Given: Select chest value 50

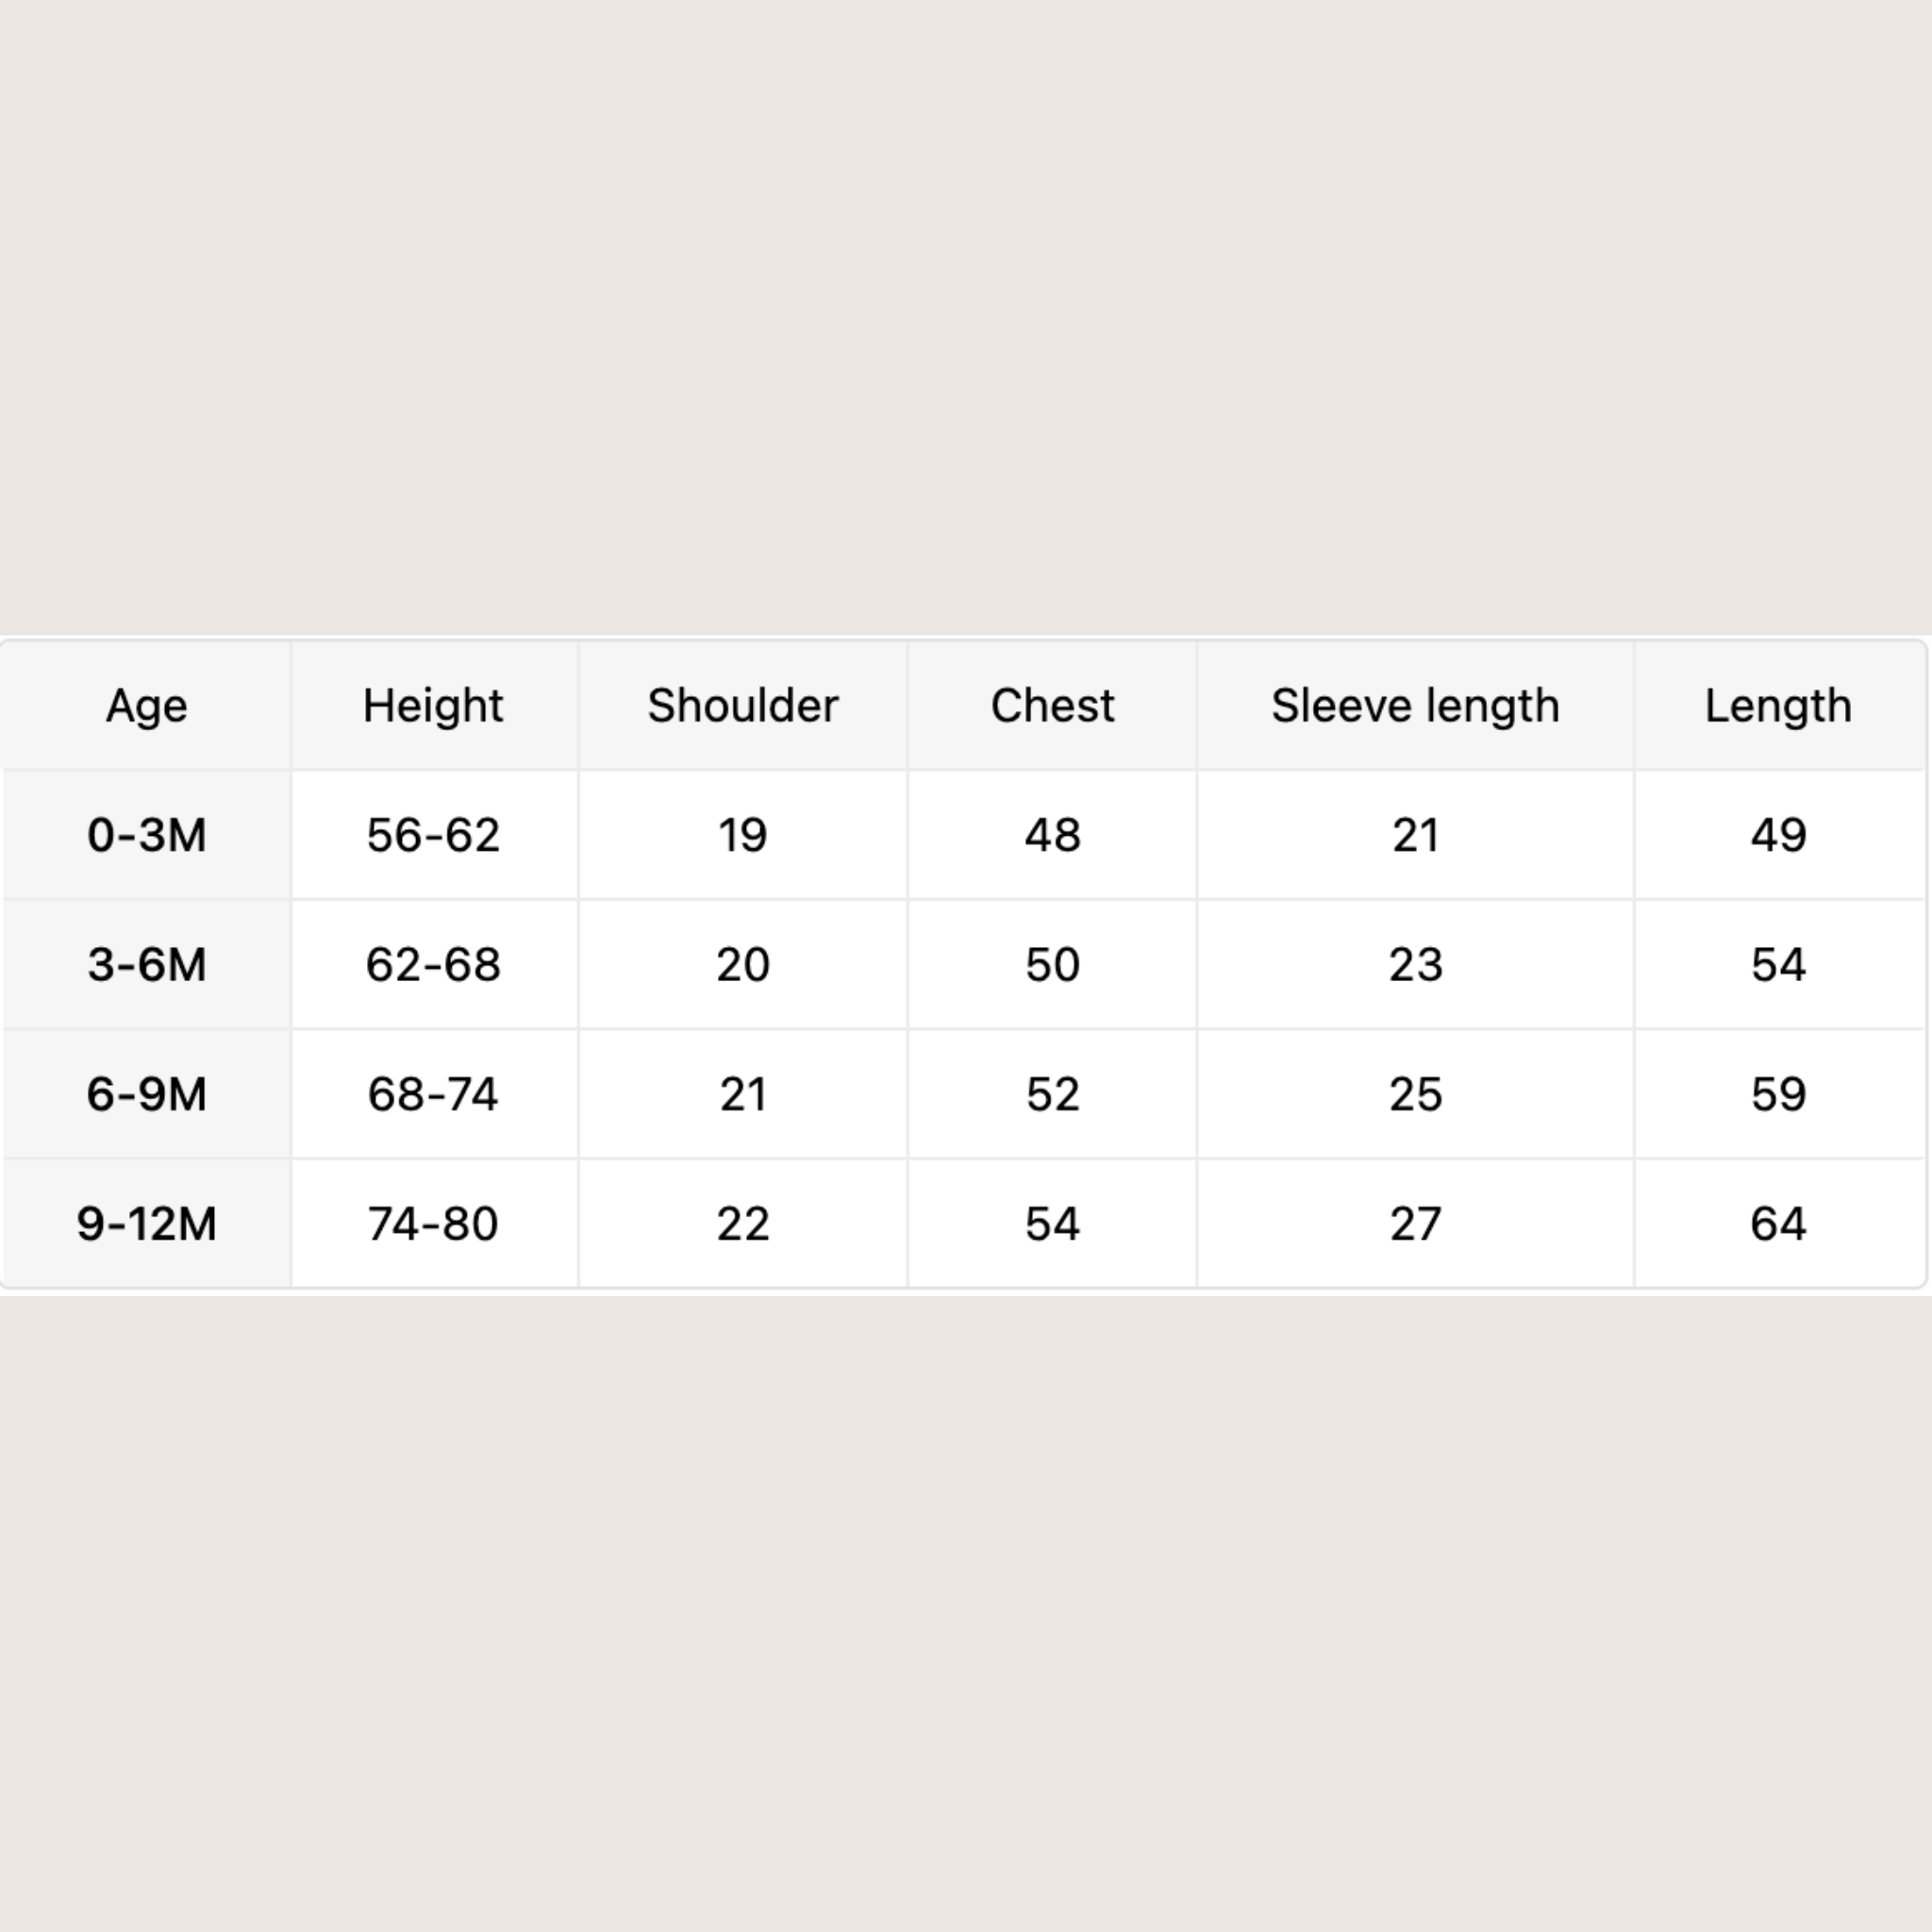Looking at the screenshot, I should (x=1052, y=965).
